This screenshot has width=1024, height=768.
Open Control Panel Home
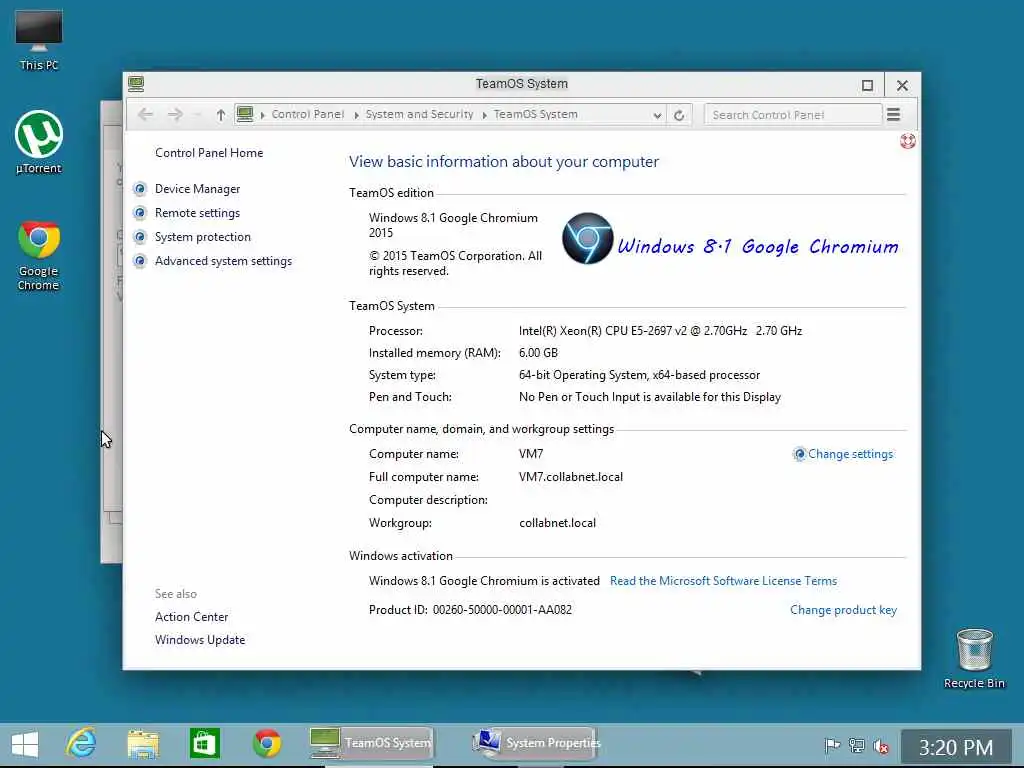click(x=209, y=153)
